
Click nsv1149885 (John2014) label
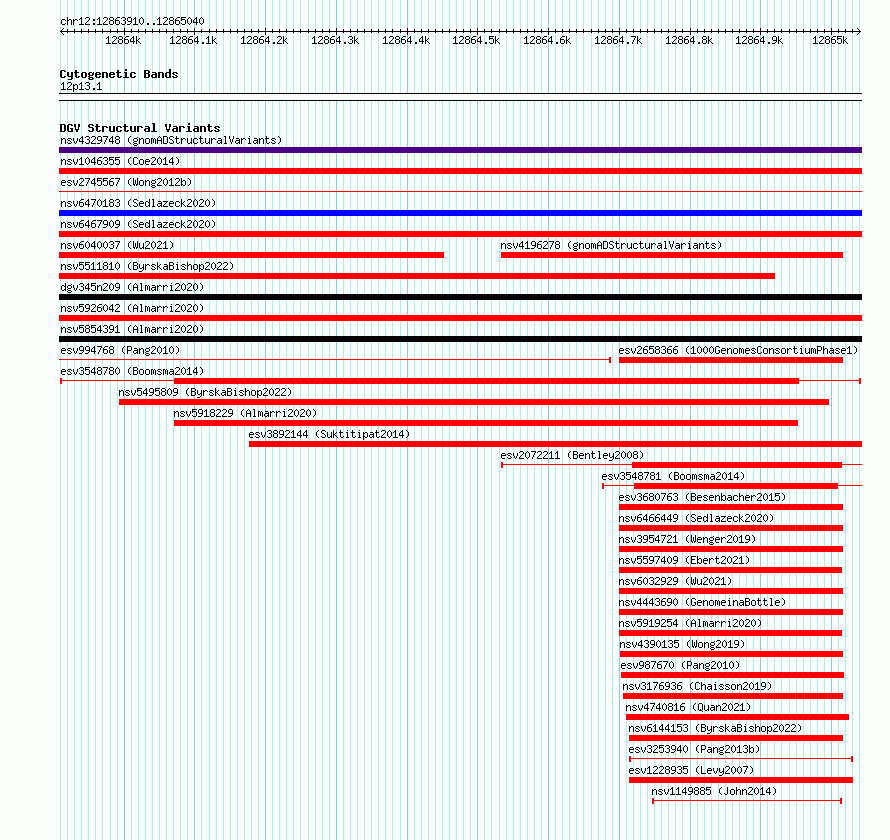(714, 791)
